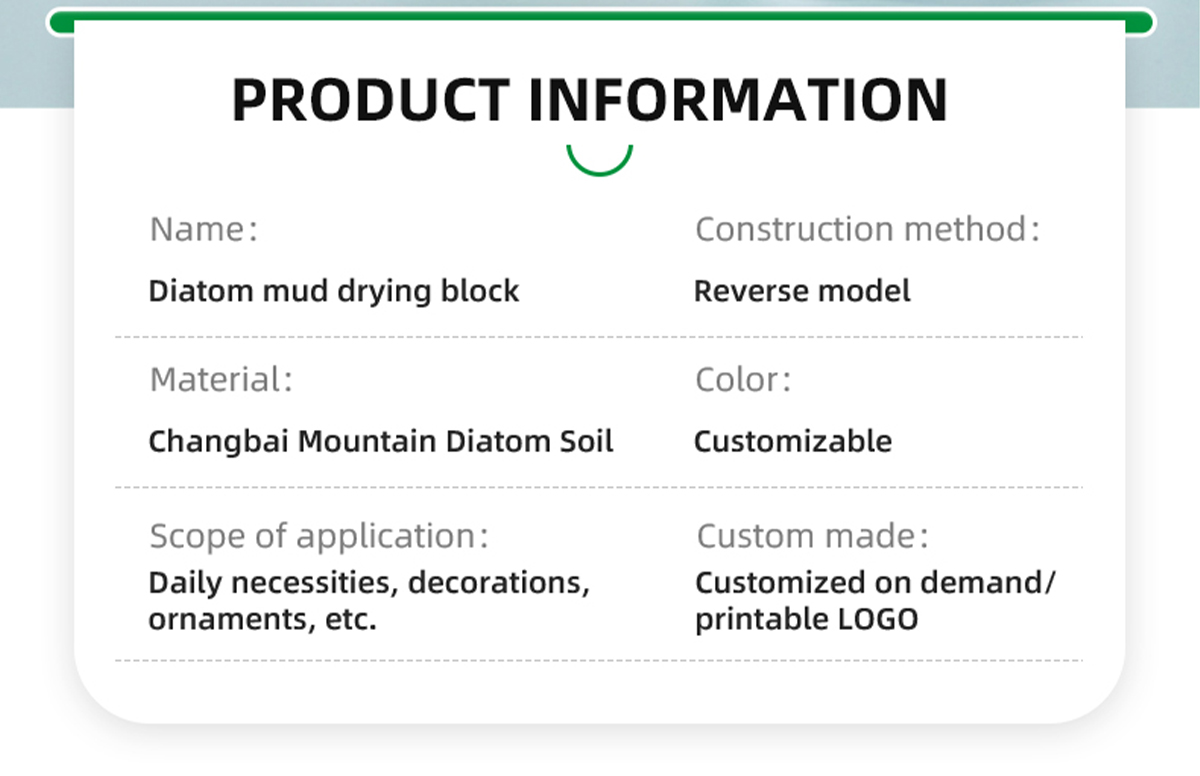This screenshot has height=776, width=1200.
Task: Click the "printable LOGO" text
Action: (x=806, y=619)
